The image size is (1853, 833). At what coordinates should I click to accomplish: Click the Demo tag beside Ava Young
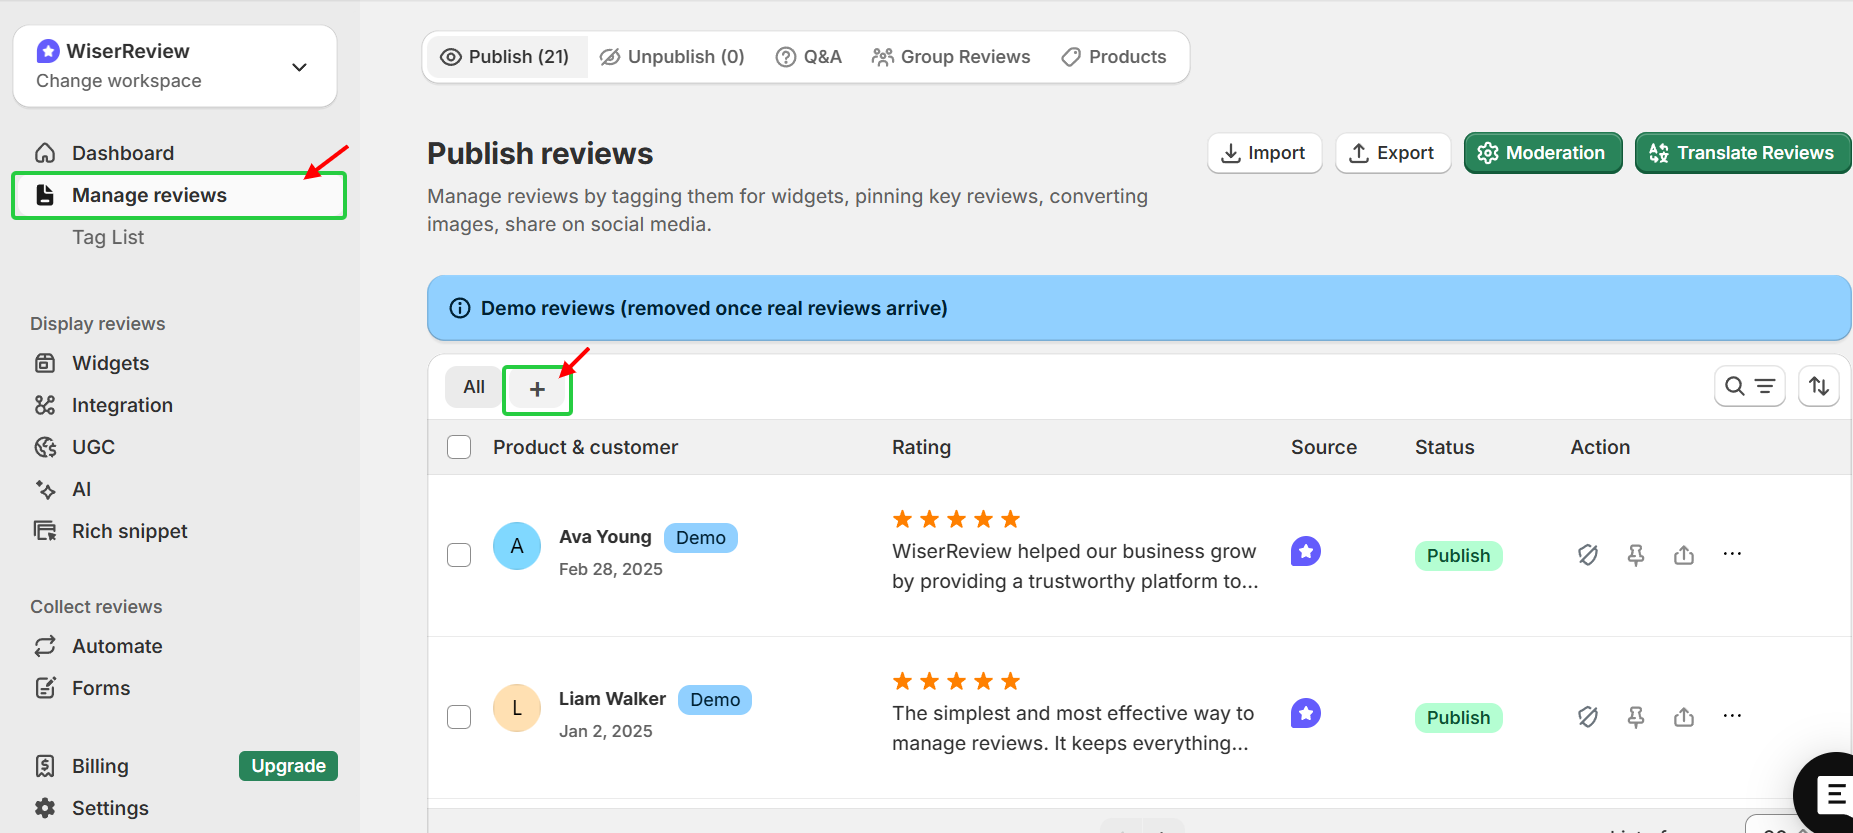[x=700, y=538]
